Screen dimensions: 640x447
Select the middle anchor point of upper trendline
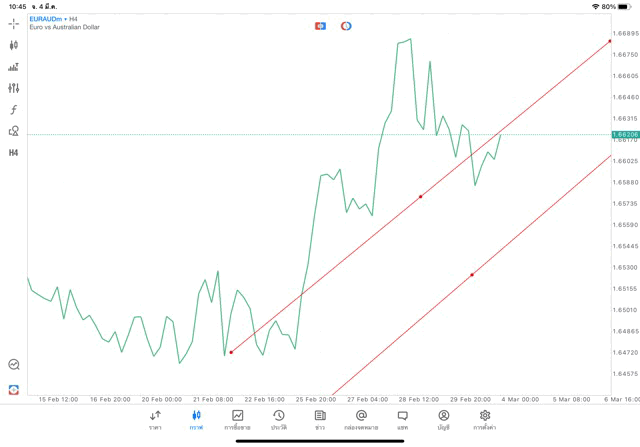pyautogui.click(x=420, y=197)
